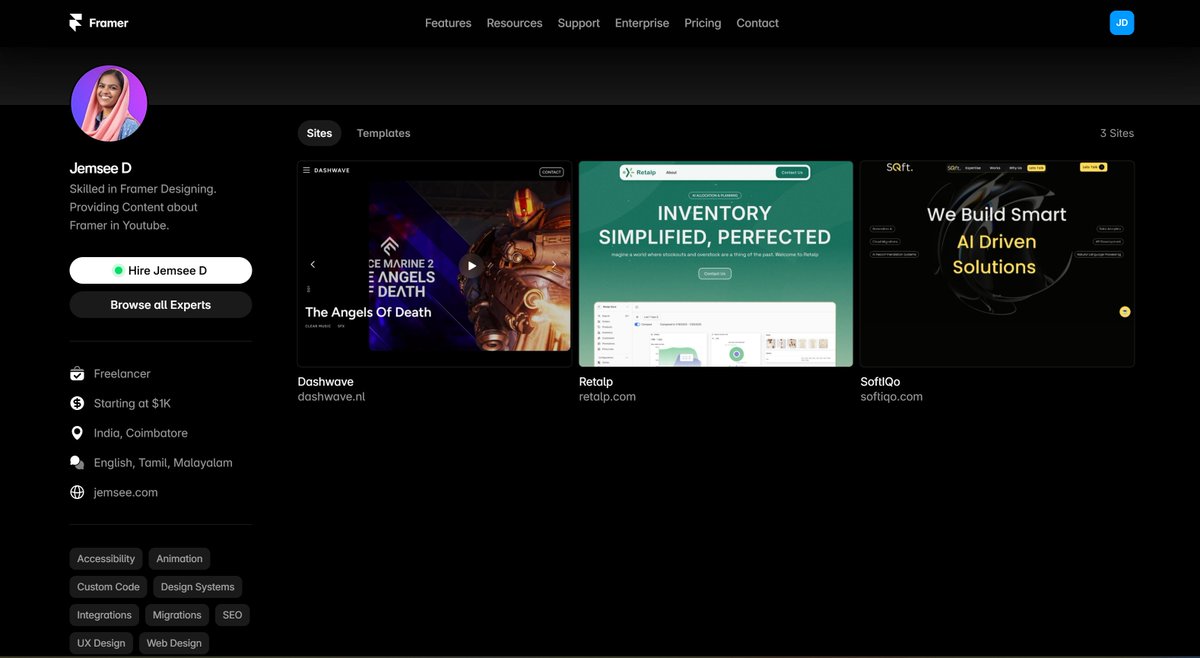Click the Retalp site title
This screenshot has height=658, width=1200.
(x=596, y=382)
